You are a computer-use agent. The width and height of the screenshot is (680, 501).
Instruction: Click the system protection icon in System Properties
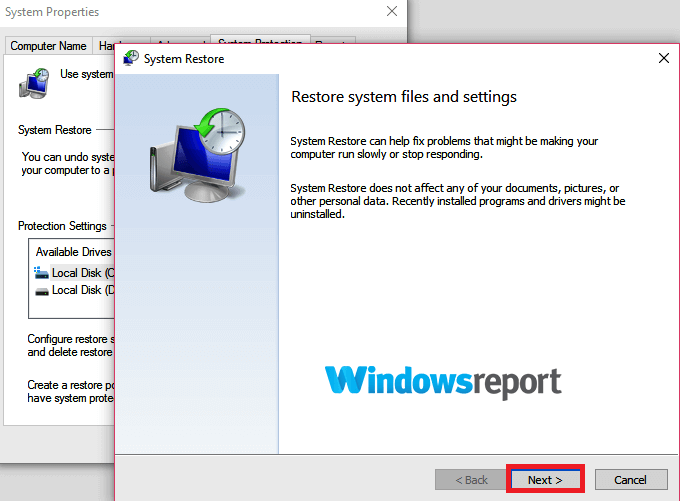34,83
